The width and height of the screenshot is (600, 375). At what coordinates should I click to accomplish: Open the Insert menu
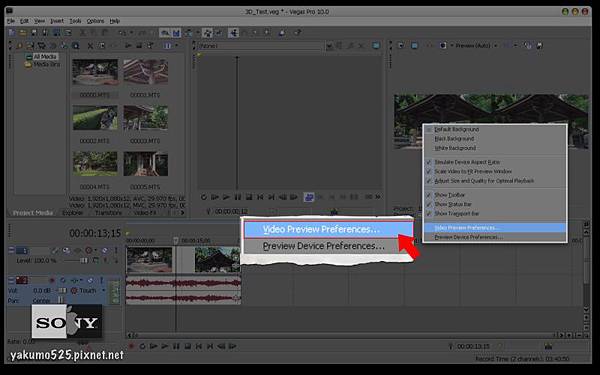tap(57, 21)
